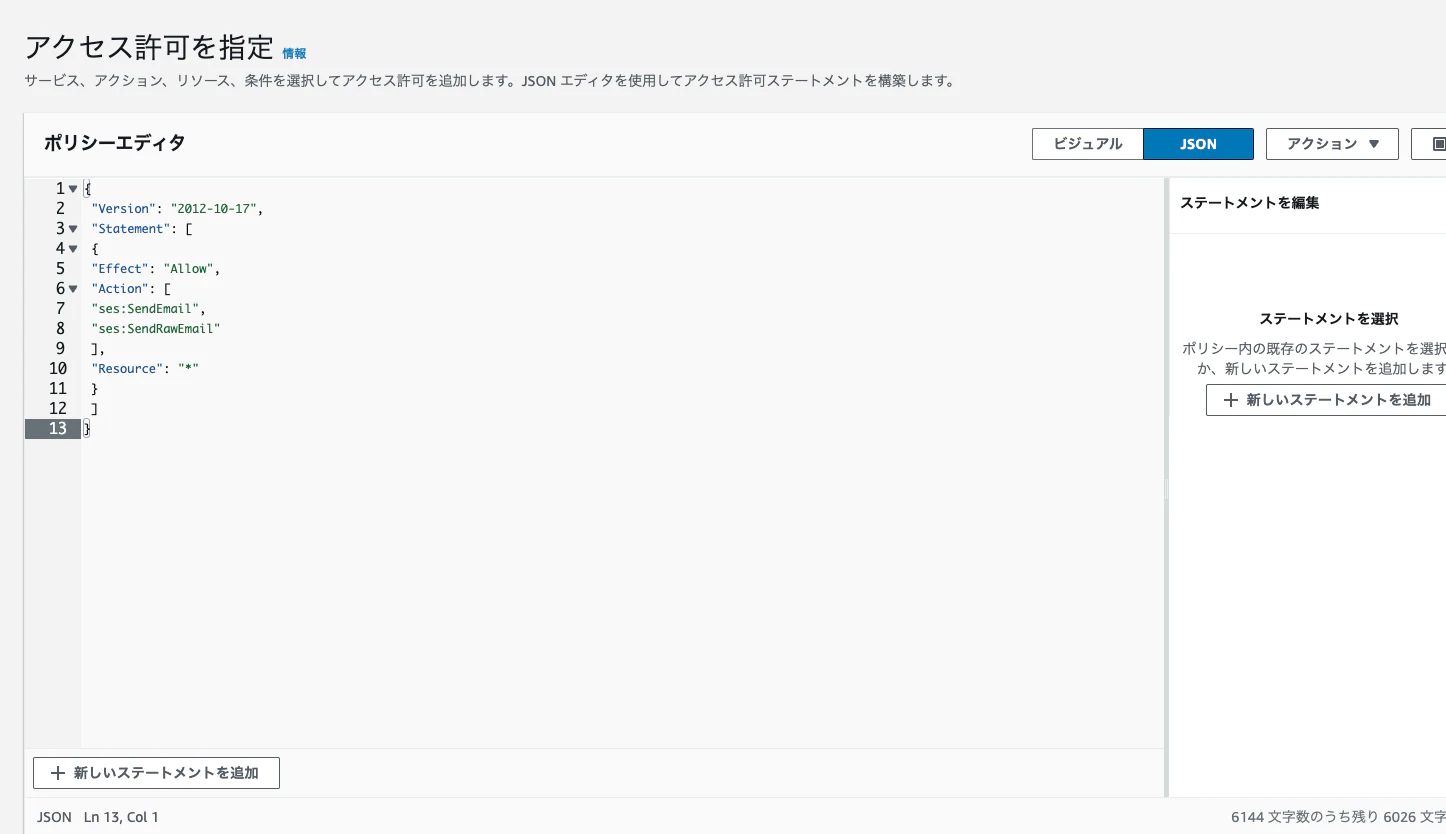Click the "ses:SendRawEmail" string

[155, 329]
